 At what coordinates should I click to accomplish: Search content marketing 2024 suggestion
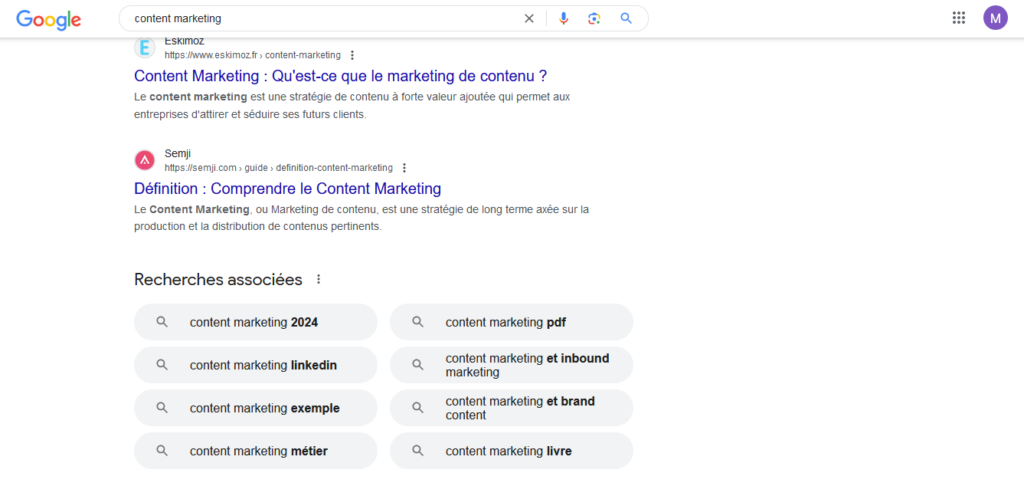pyautogui.click(x=255, y=322)
